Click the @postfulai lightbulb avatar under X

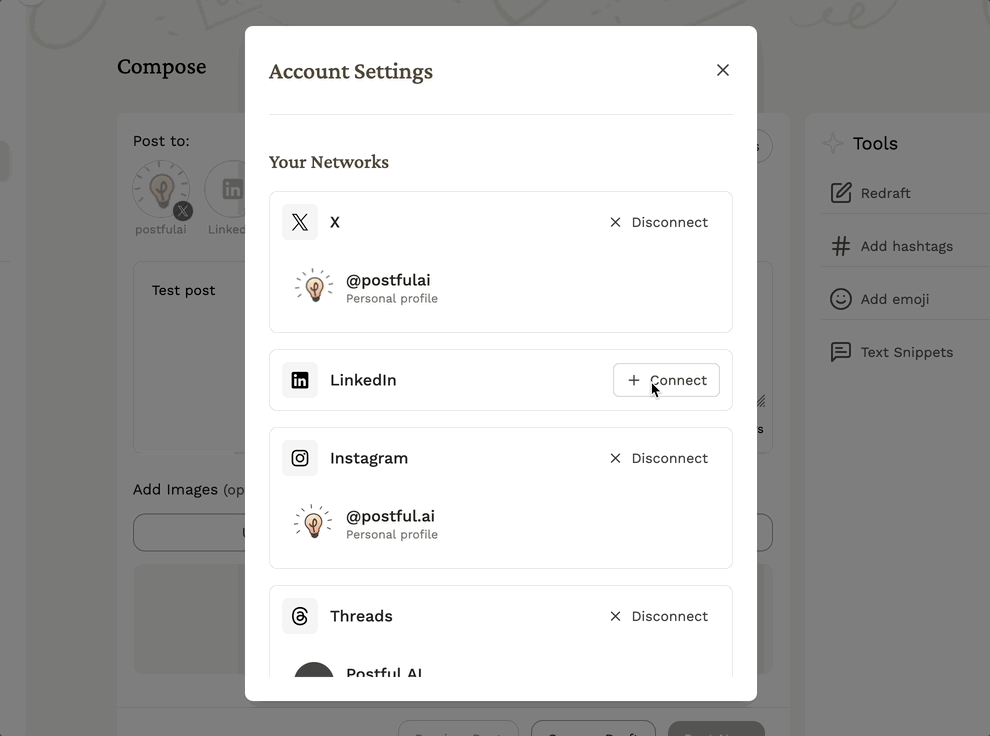pyautogui.click(x=314, y=287)
